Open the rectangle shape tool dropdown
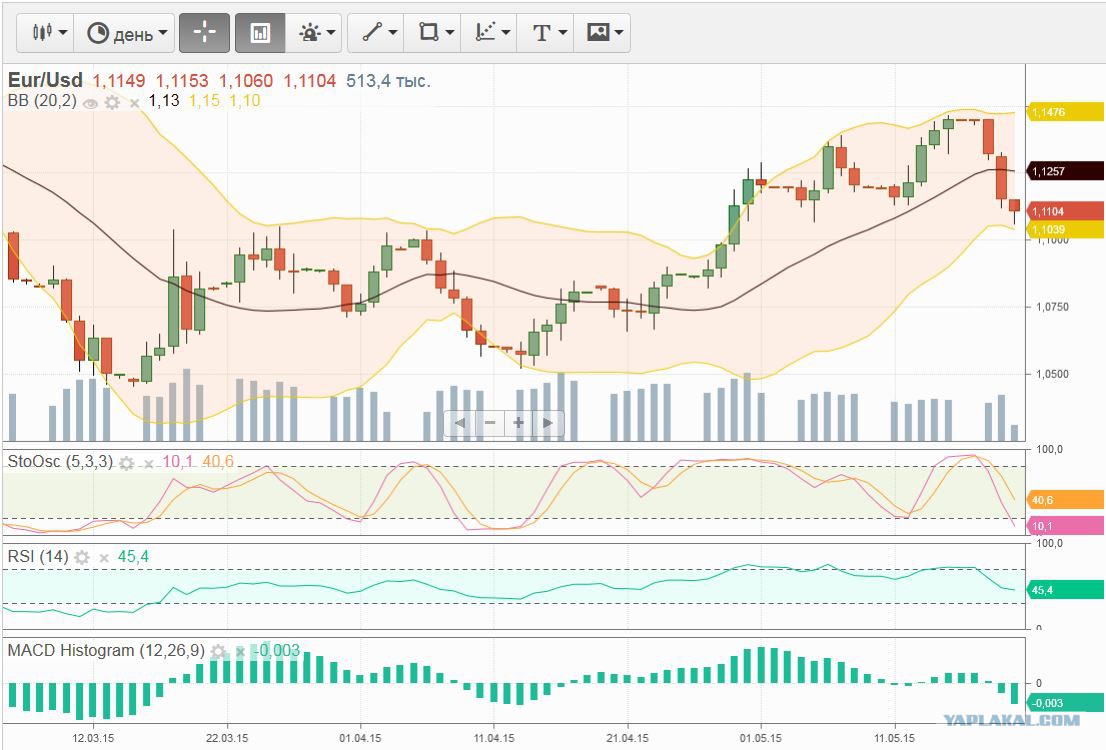The width and height of the screenshot is (1106, 750). [x=432, y=32]
